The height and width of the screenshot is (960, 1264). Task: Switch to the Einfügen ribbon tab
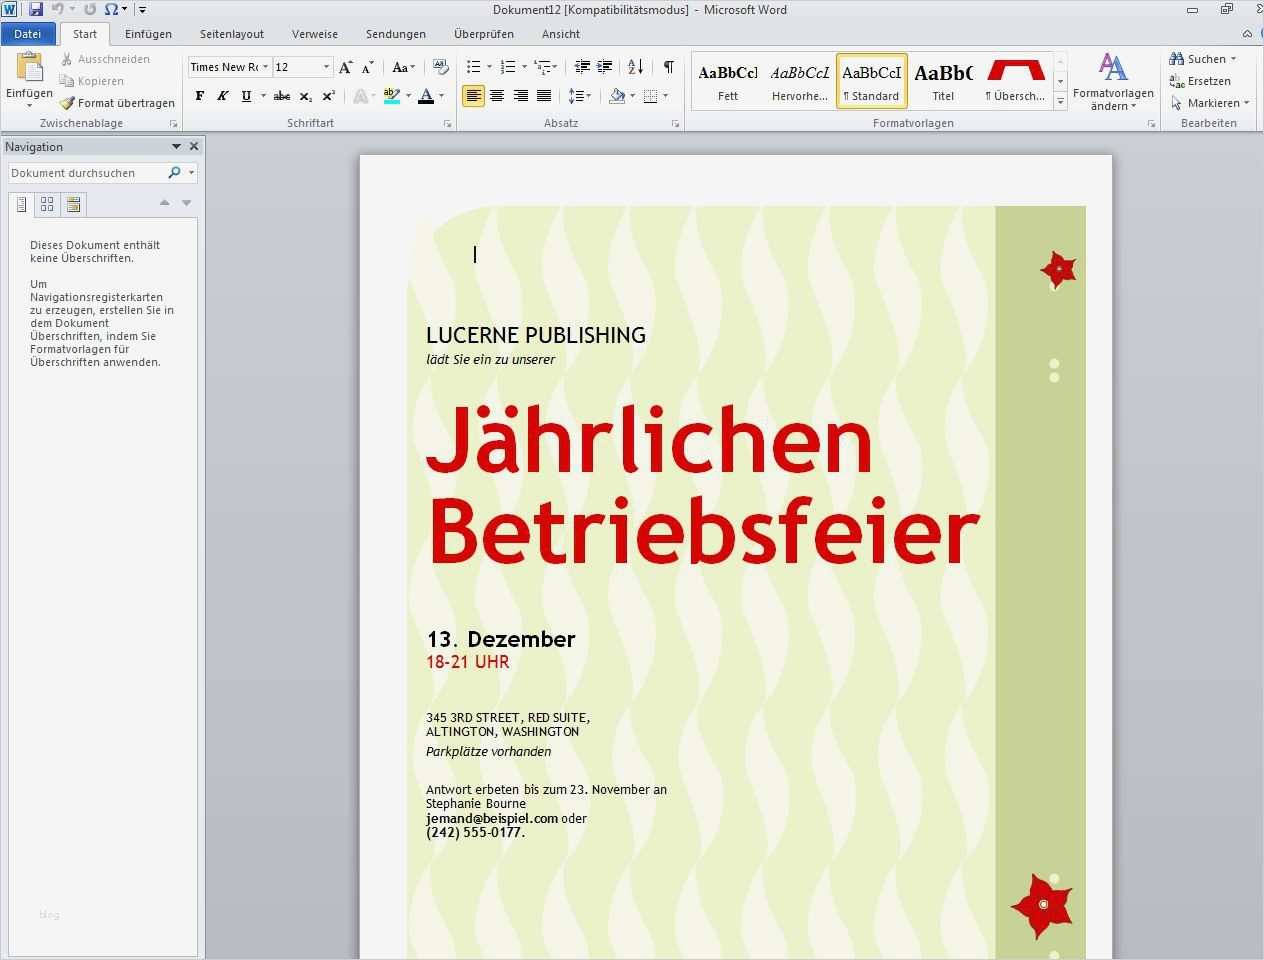point(148,33)
